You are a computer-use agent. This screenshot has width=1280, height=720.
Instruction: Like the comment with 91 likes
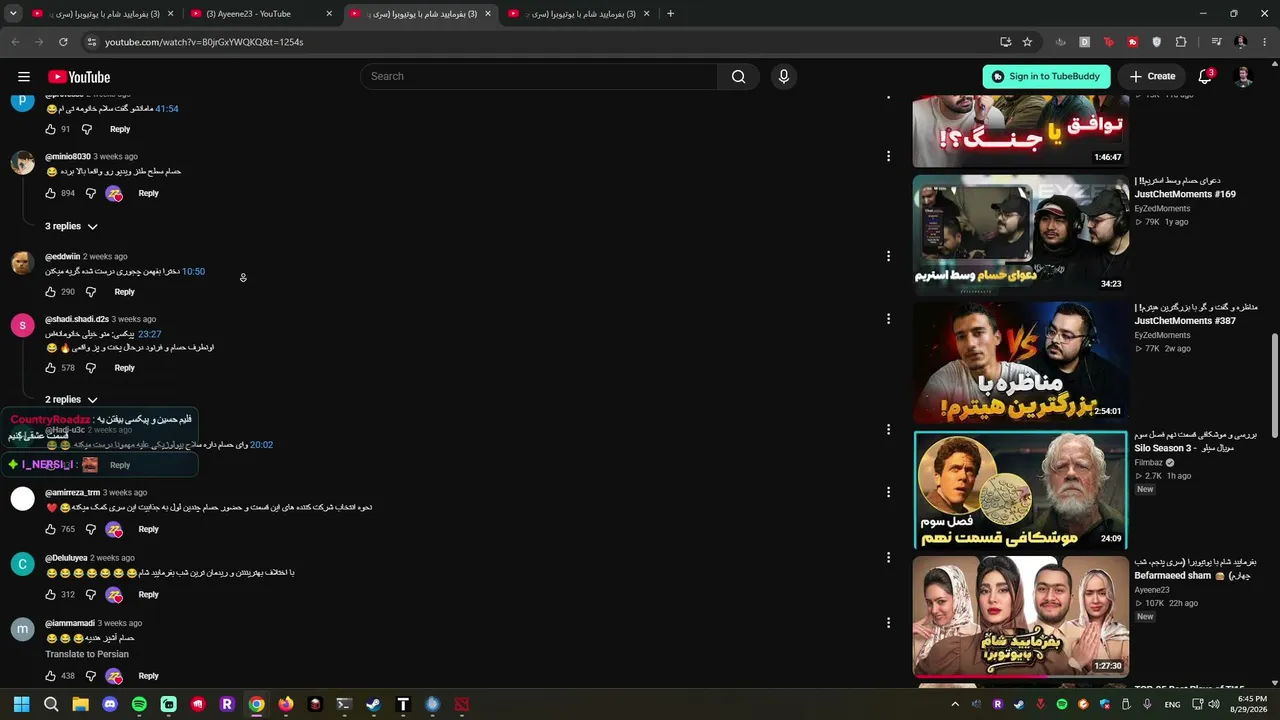(x=51, y=129)
